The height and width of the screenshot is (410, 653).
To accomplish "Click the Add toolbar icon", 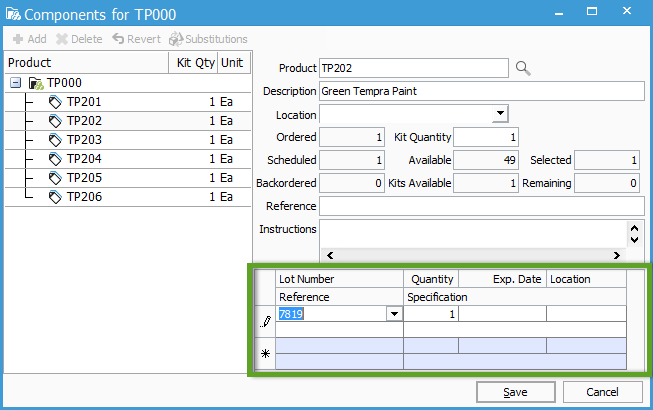I will click(18, 39).
